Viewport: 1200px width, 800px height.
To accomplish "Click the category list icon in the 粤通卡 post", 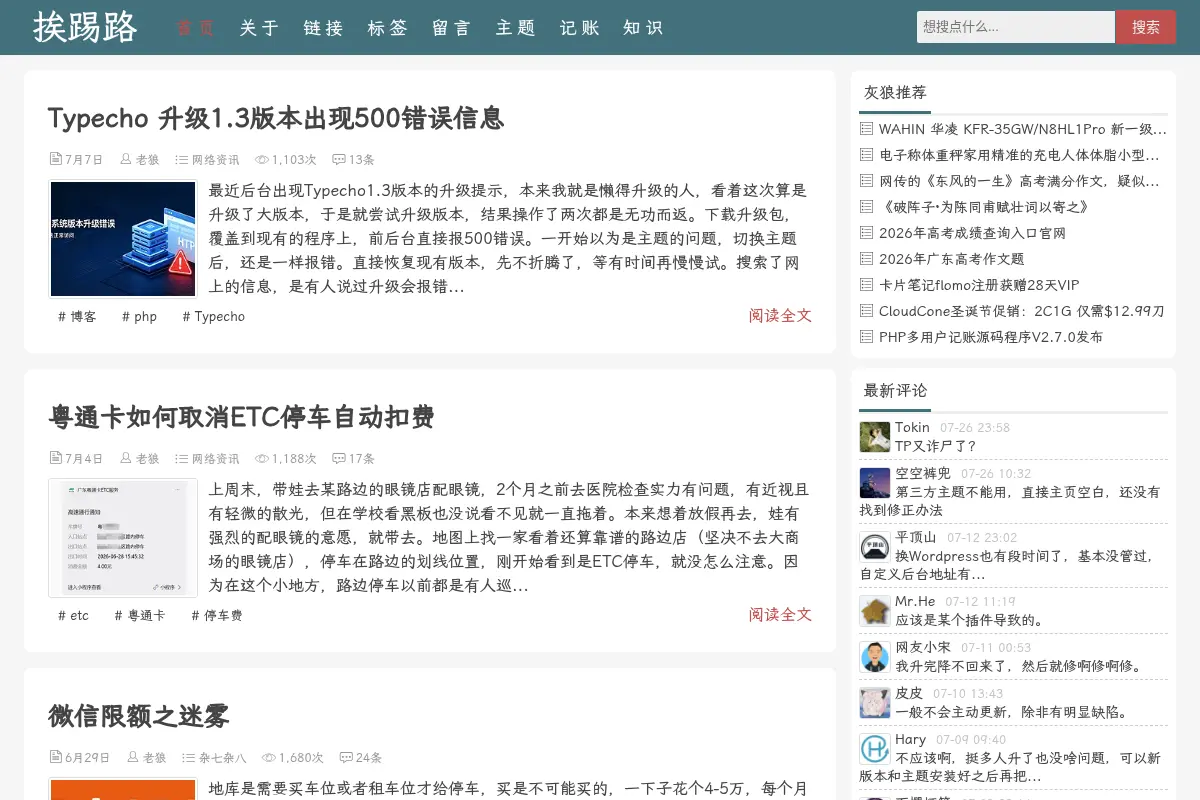I will [181, 458].
